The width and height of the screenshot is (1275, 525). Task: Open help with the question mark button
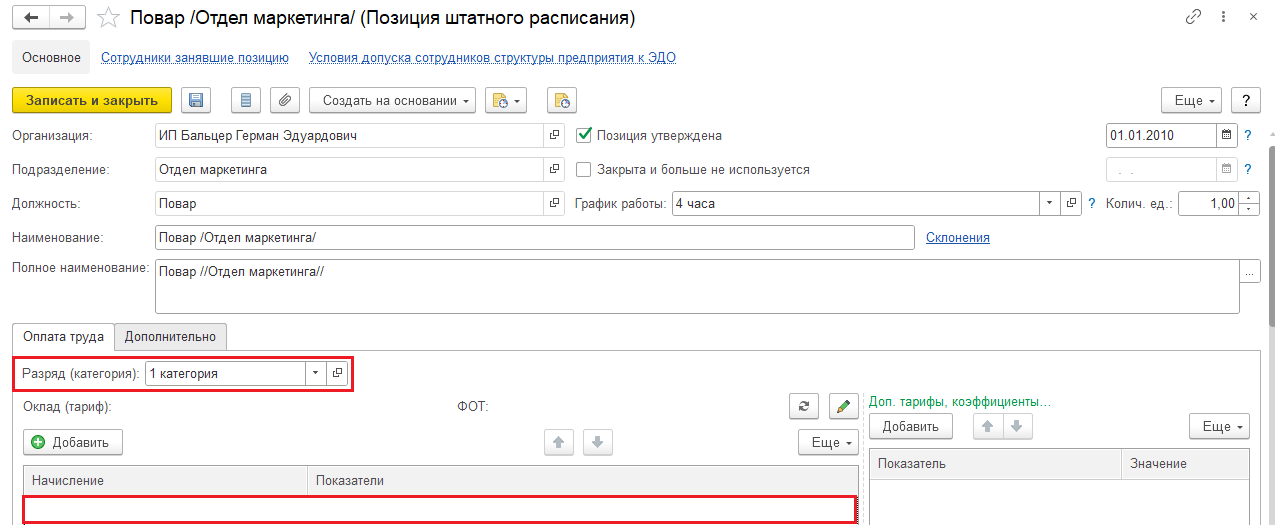pyautogui.click(x=1245, y=100)
